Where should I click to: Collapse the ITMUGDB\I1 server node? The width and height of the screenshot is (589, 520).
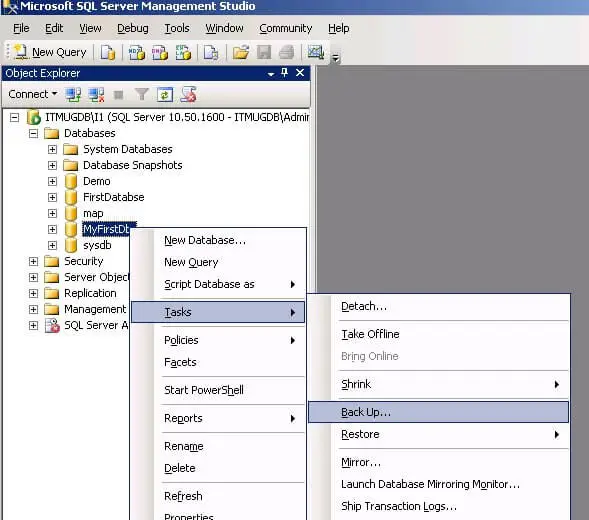point(14,118)
